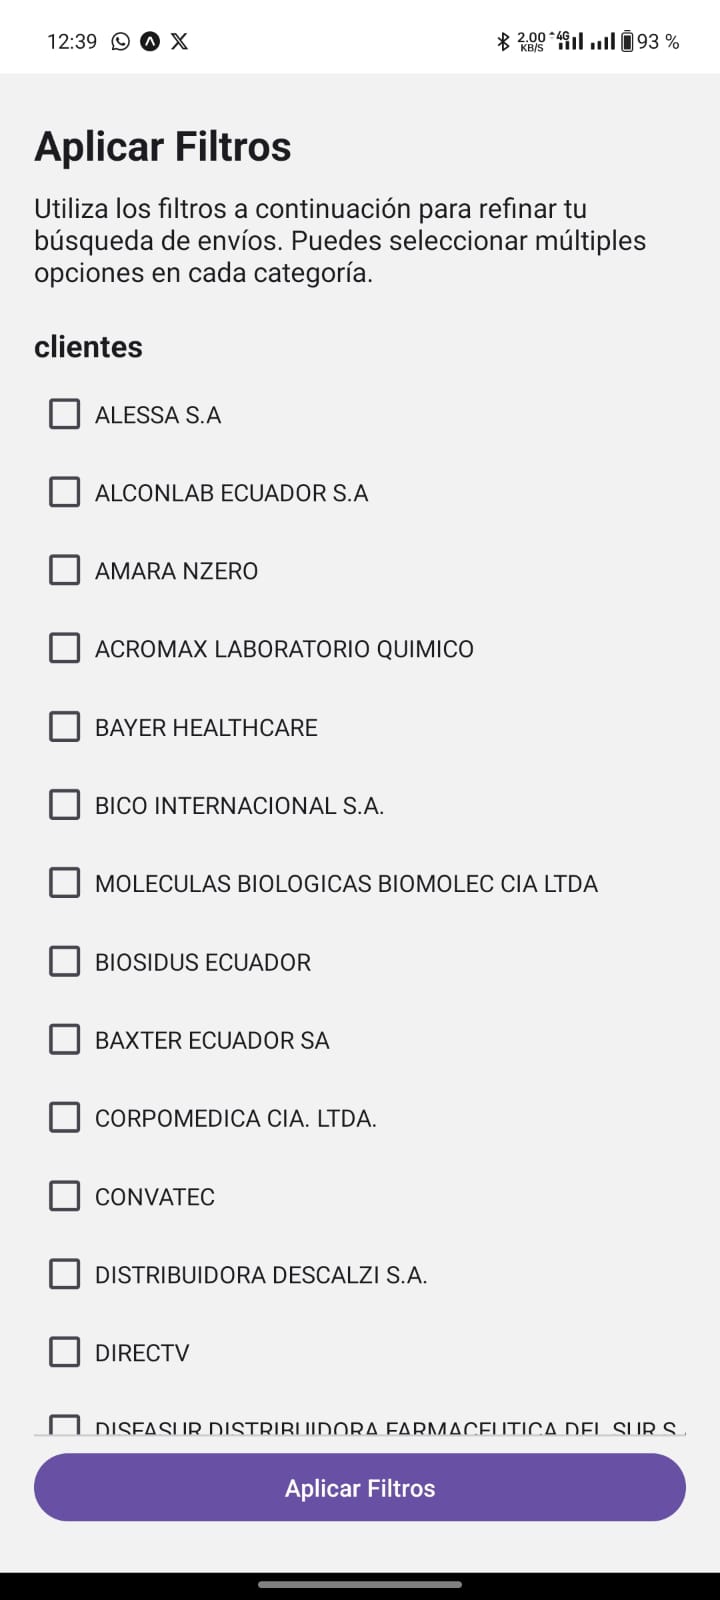Check the BAYER HEALTHCARE checkbox

pyautogui.click(x=65, y=727)
